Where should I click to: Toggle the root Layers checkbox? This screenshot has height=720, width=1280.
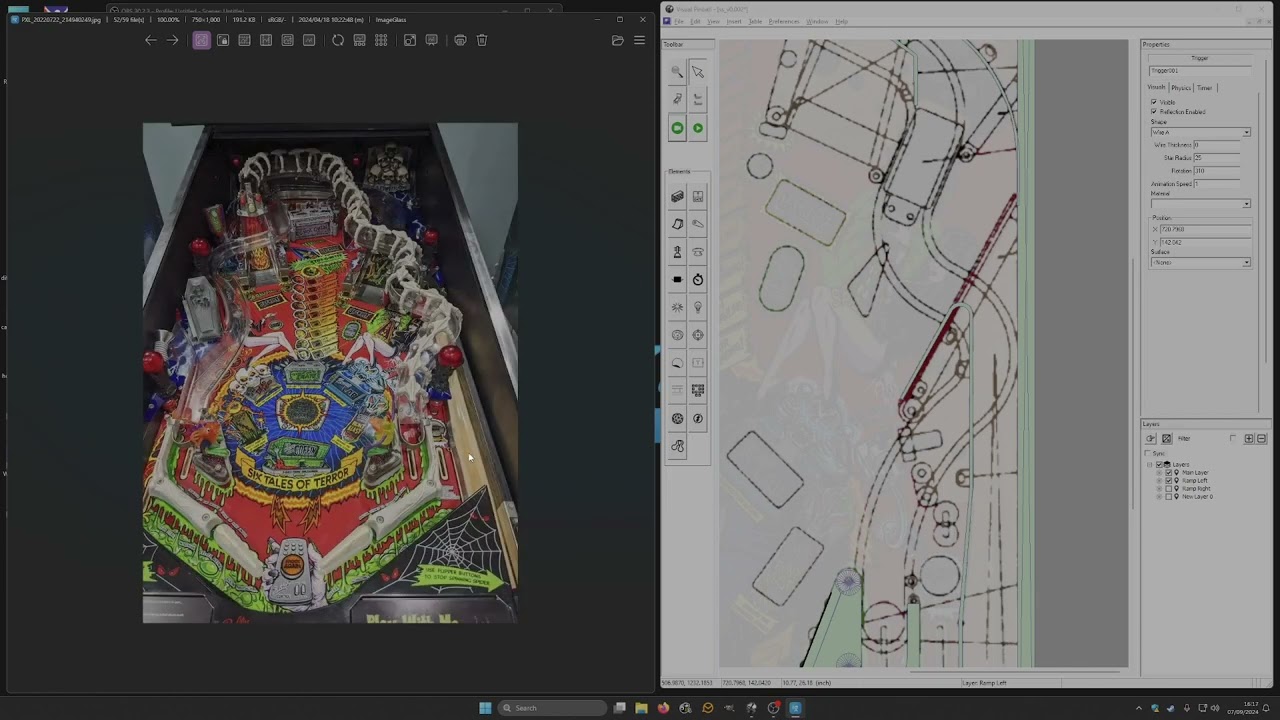click(x=1160, y=464)
